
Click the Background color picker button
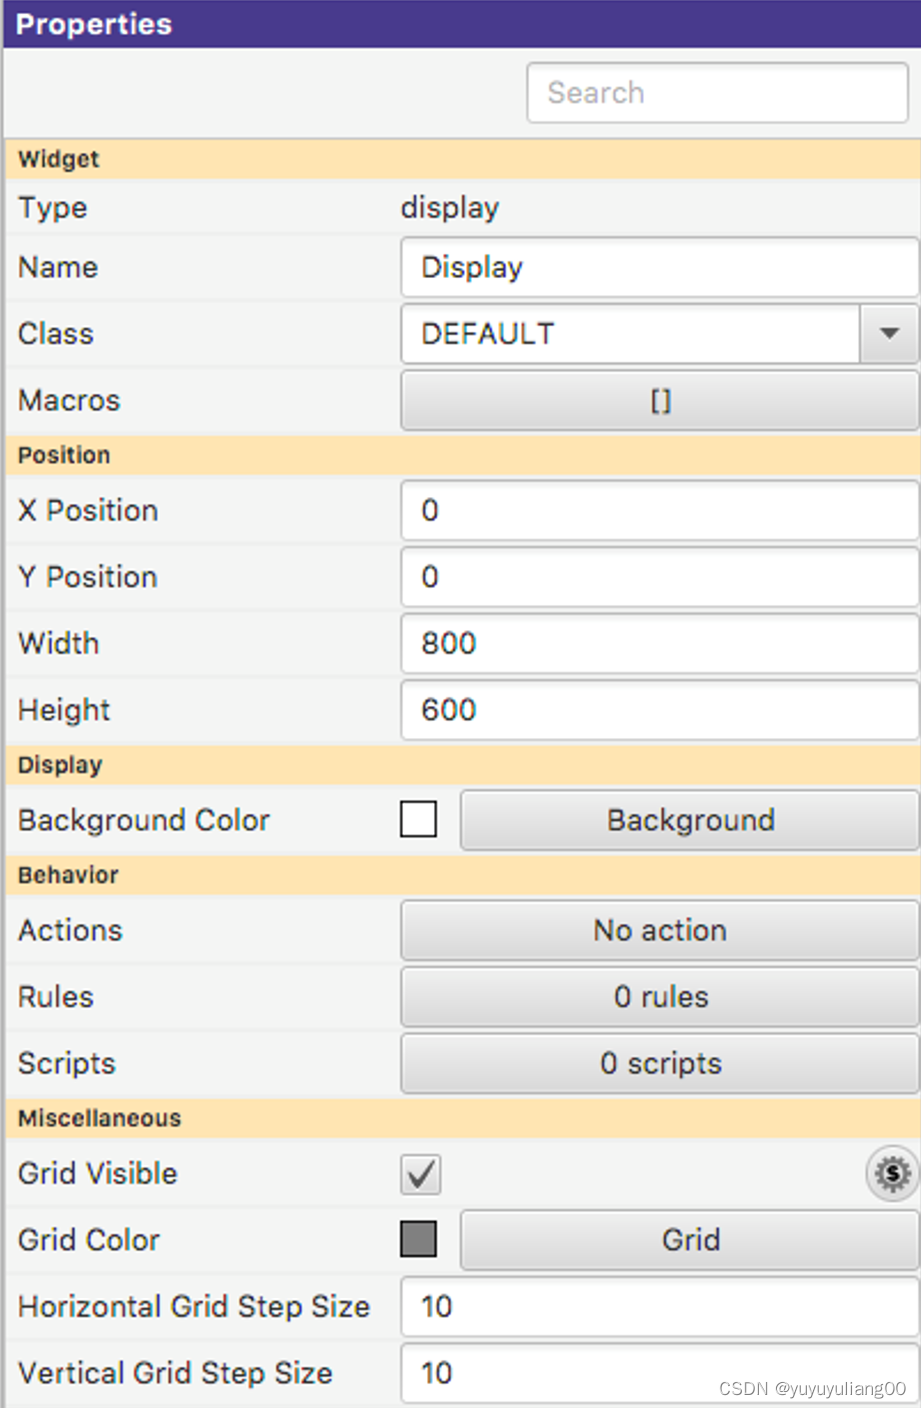(689, 820)
